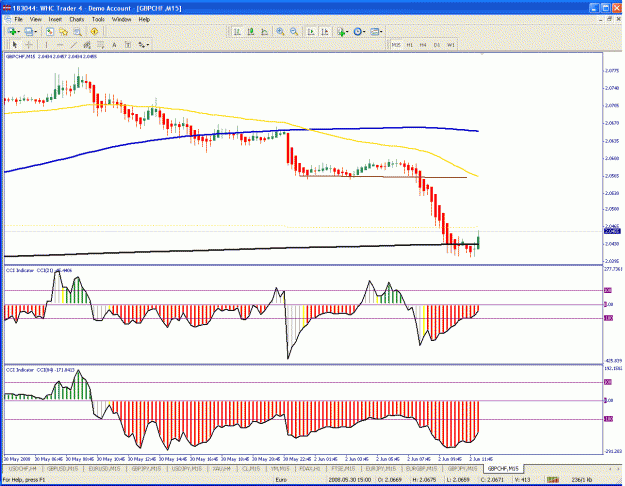Expand the Templates dropdown arrow
625x486 pixels.
pyautogui.click(x=381, y=32)
